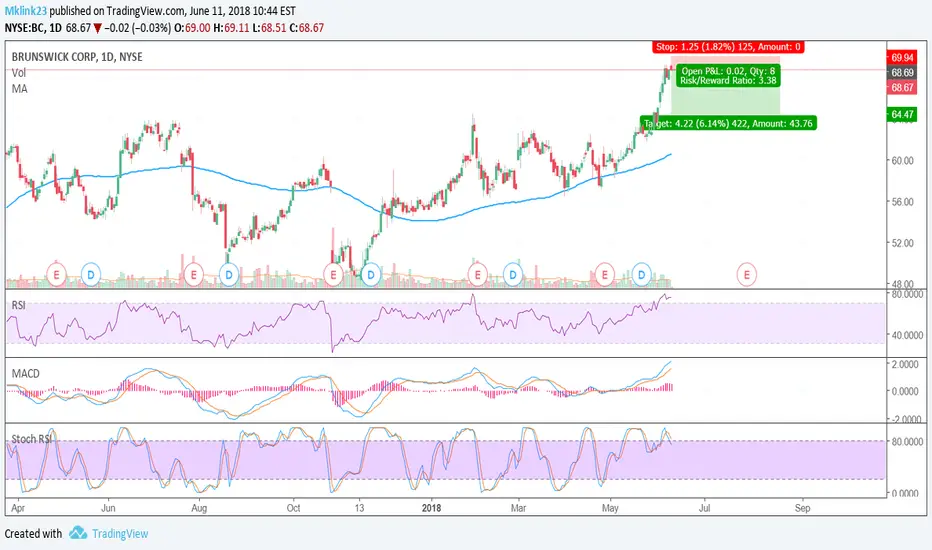The image size is (932, 550).
Task: Click the 40.0000 value on the RSI axis
Action: 907,335
